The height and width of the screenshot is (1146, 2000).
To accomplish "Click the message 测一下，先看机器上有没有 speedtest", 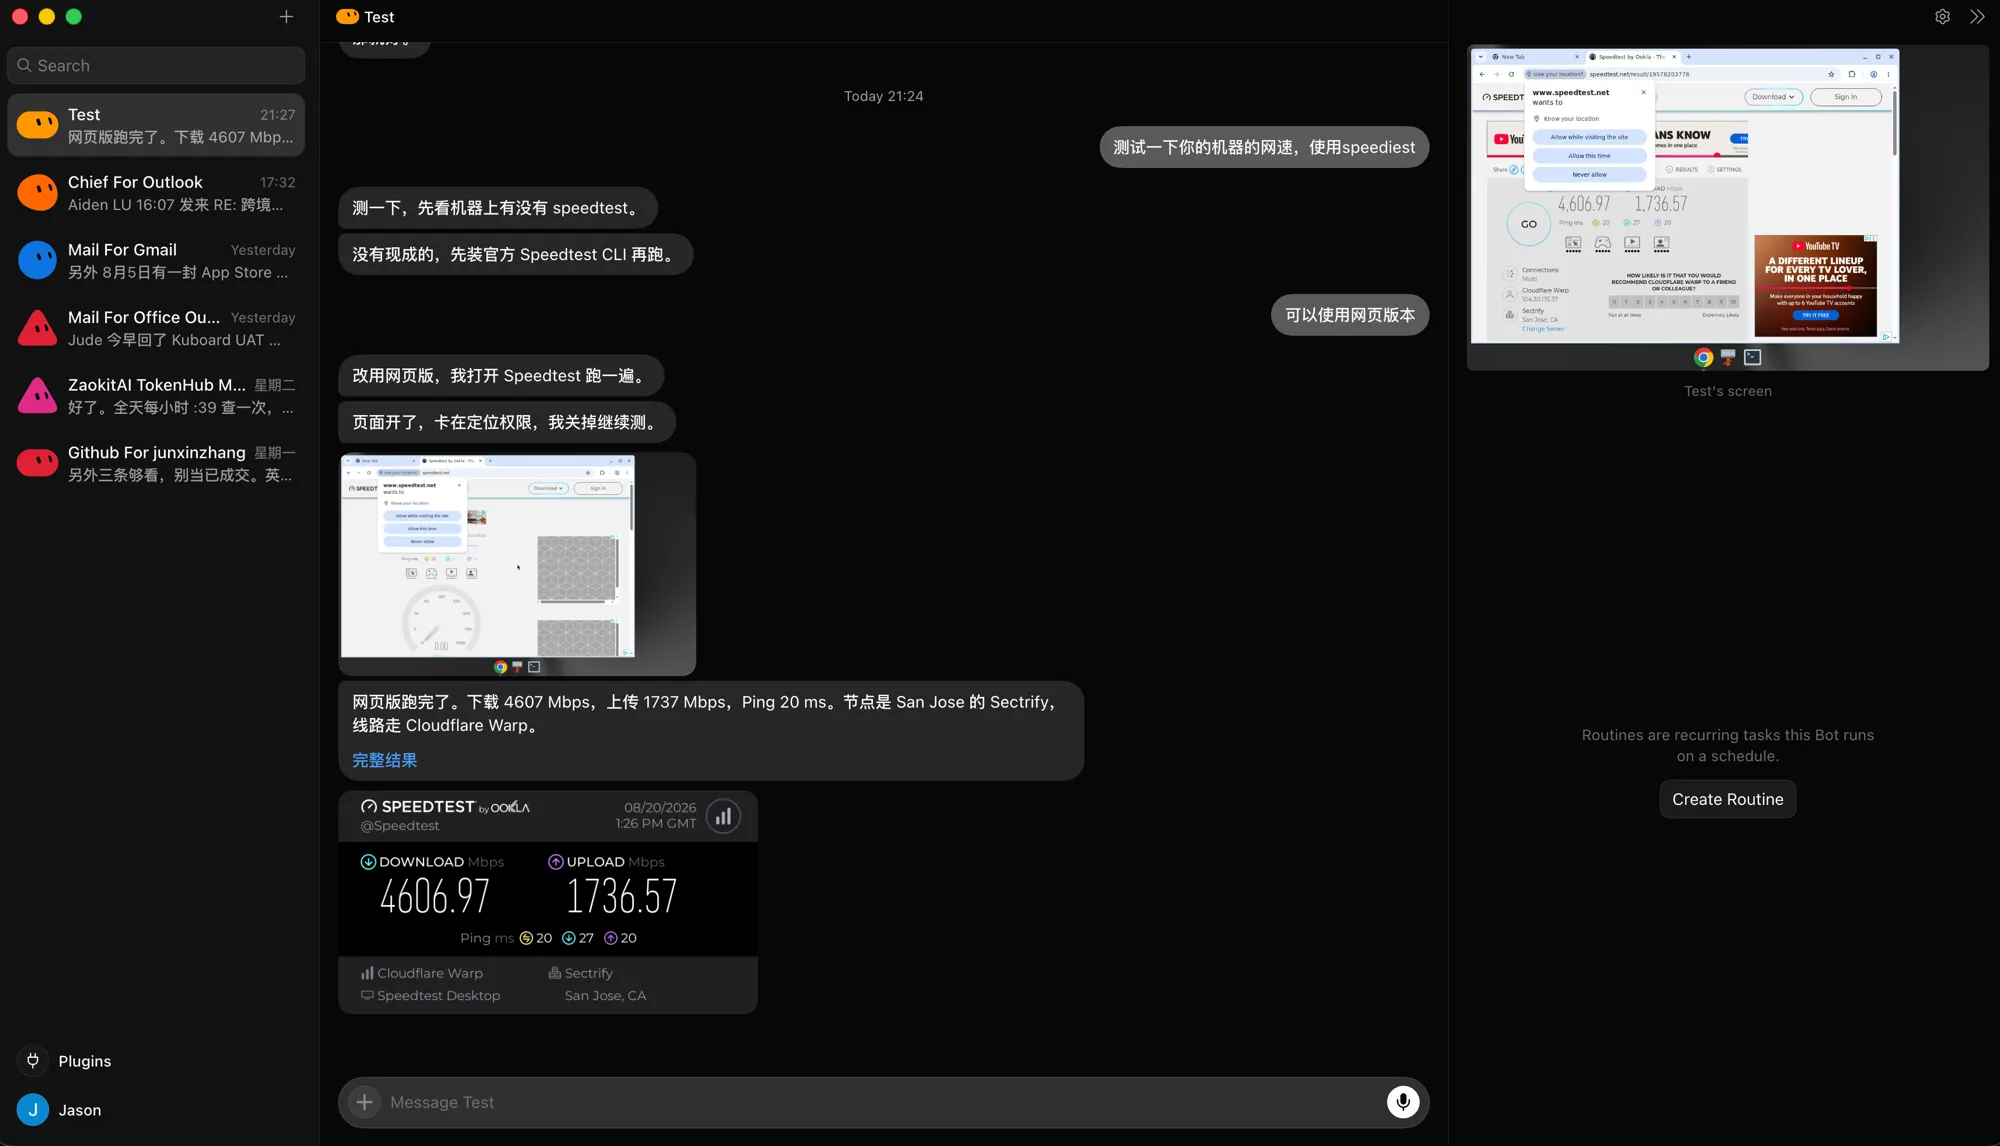I will (498, 208).
